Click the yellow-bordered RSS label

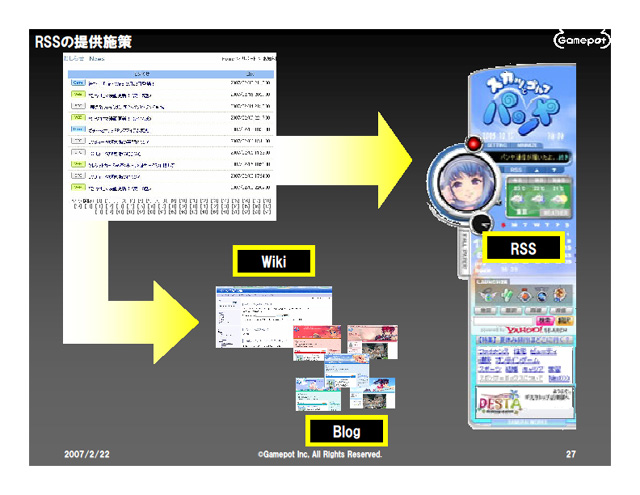click(x=523, y=247)
